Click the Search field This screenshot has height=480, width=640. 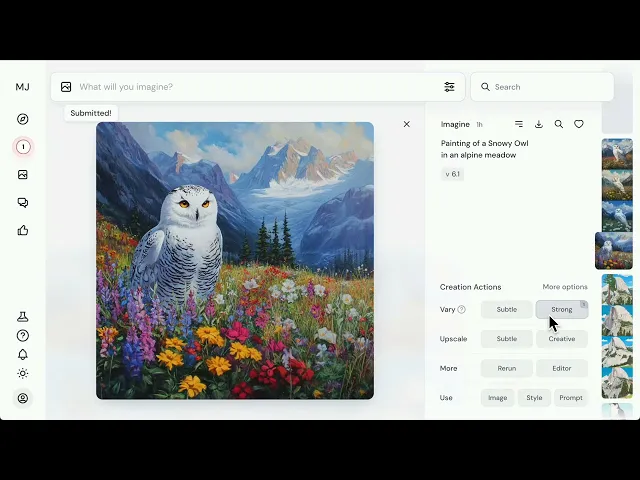[x=542, y=87]
